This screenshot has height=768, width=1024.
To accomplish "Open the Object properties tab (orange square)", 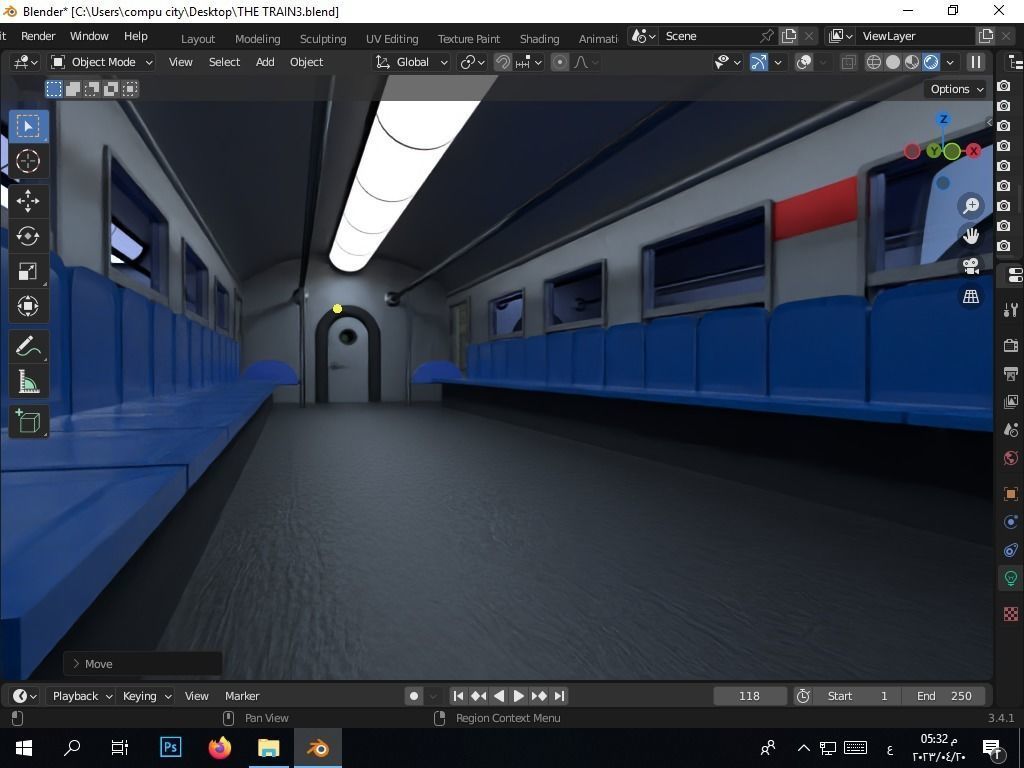I will tap(1010, 494).
